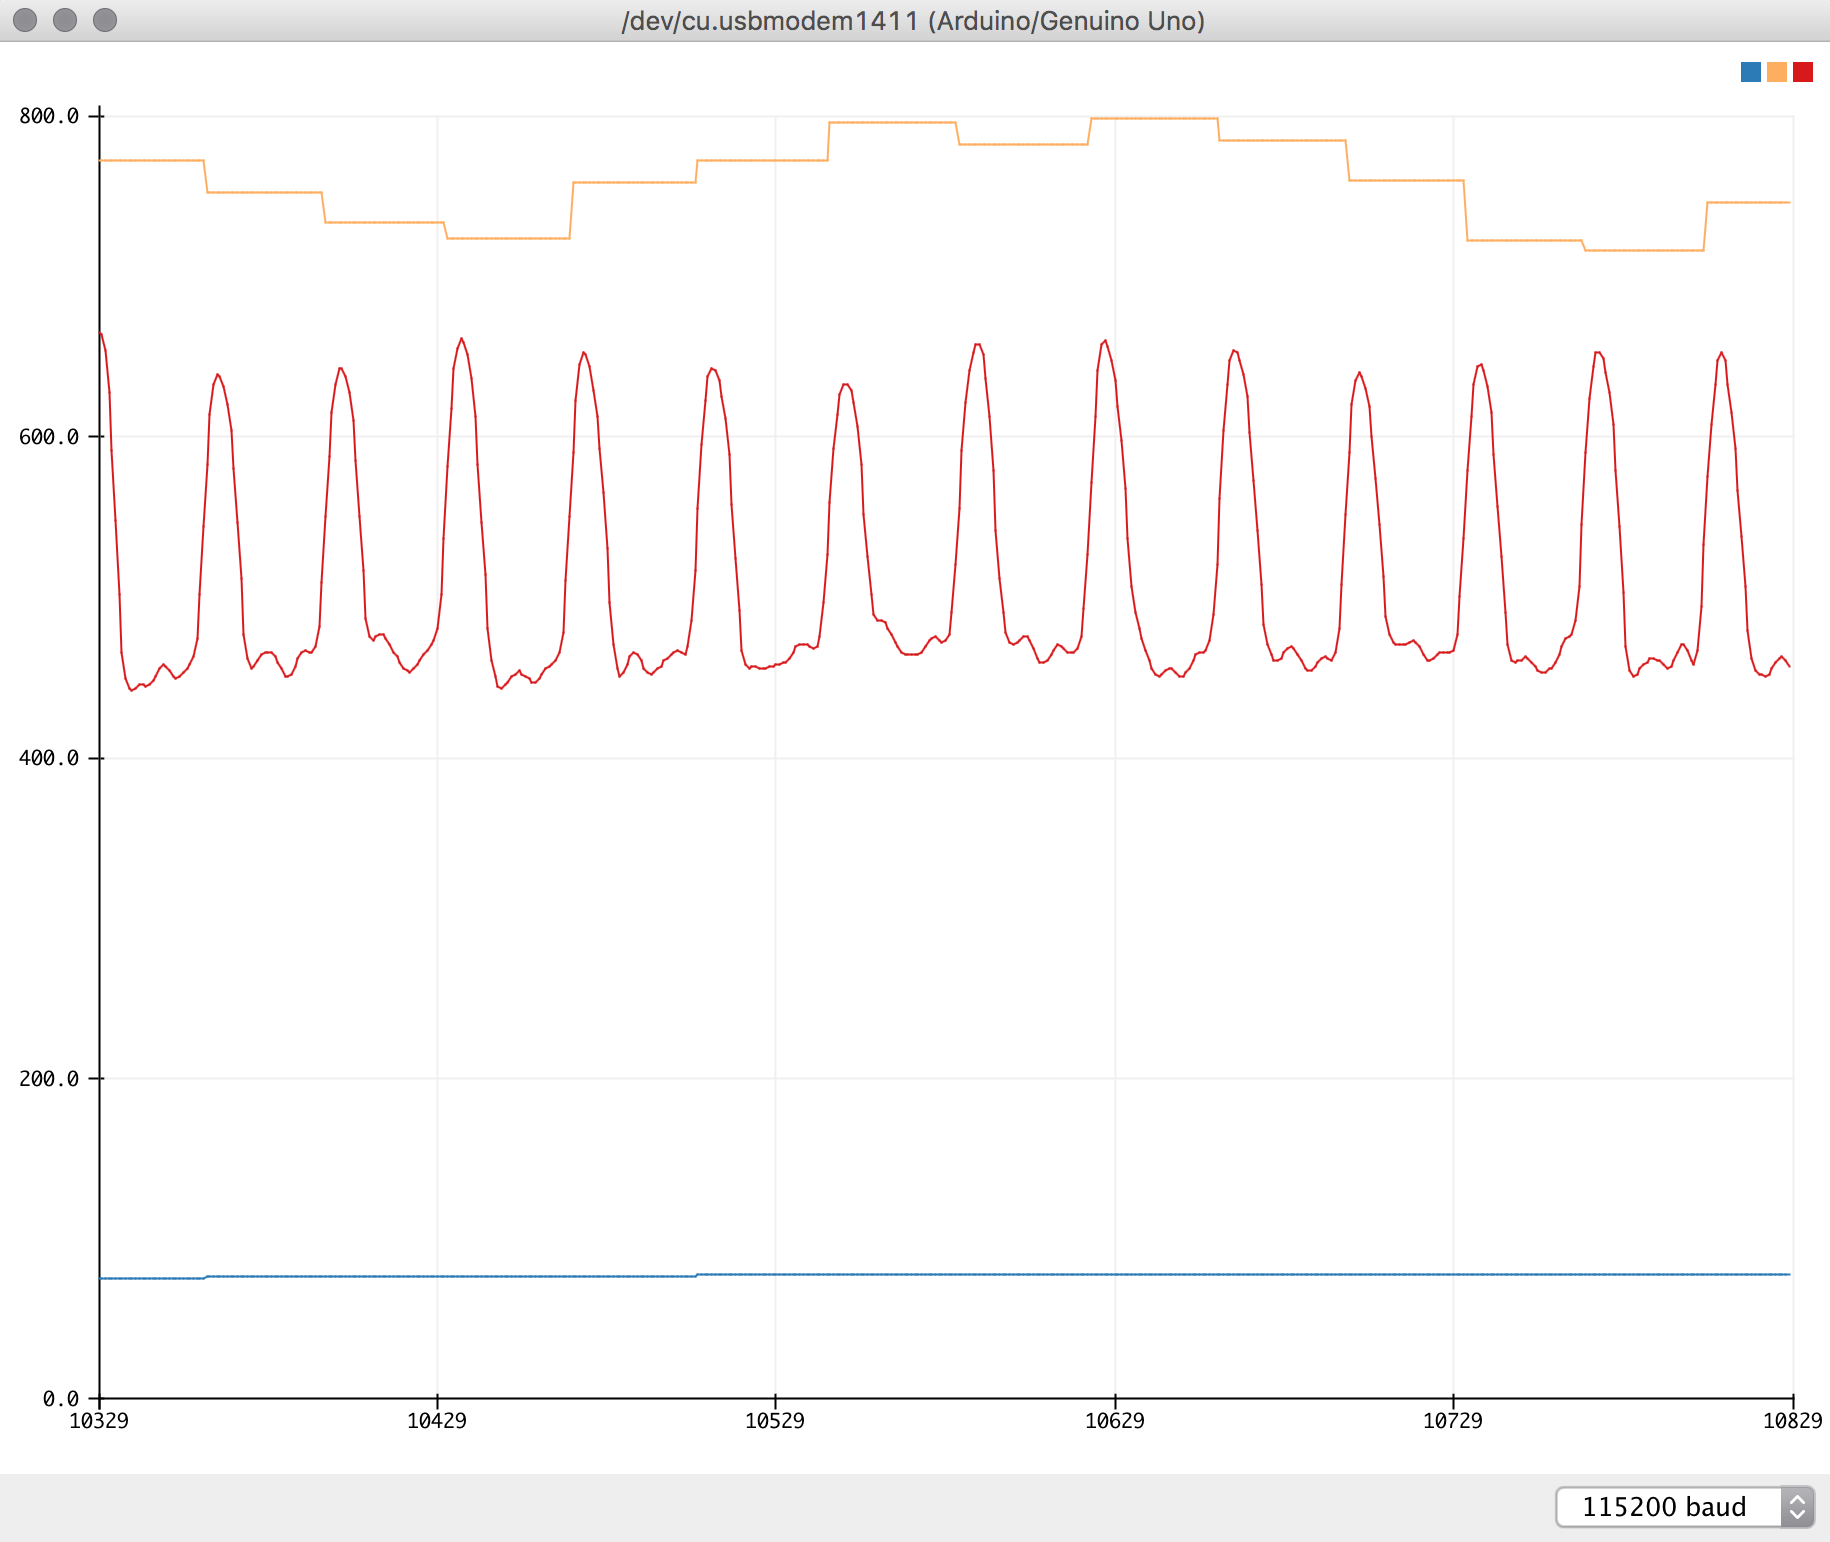Click the 10429 x-axis label
The width and height of the screenshot is (1830, 1542).
point(437,1421)
